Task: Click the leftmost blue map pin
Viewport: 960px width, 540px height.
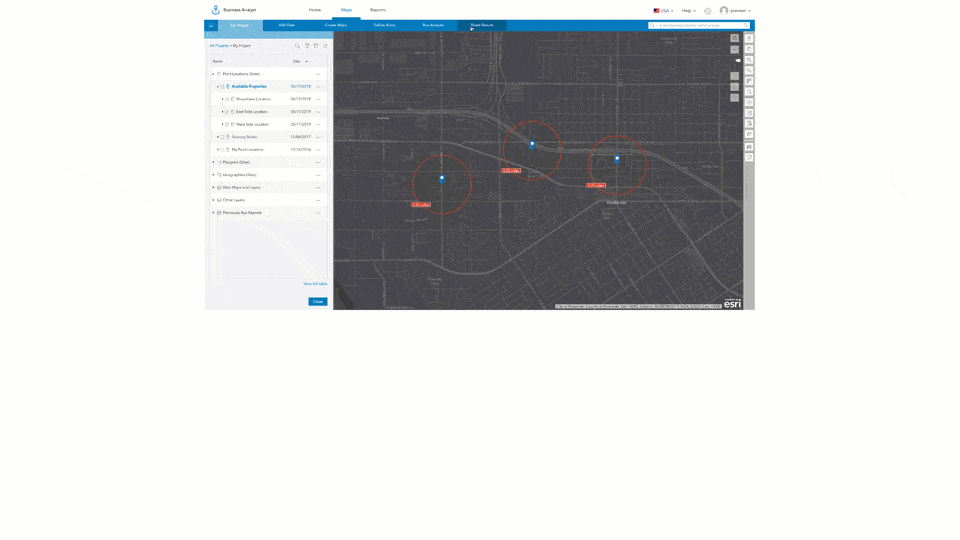Action: 442,179
